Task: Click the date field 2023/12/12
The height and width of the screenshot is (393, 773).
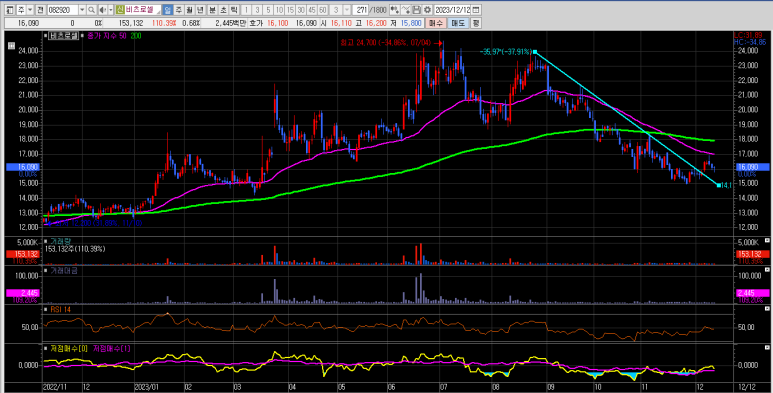Action: coord(452,10)
